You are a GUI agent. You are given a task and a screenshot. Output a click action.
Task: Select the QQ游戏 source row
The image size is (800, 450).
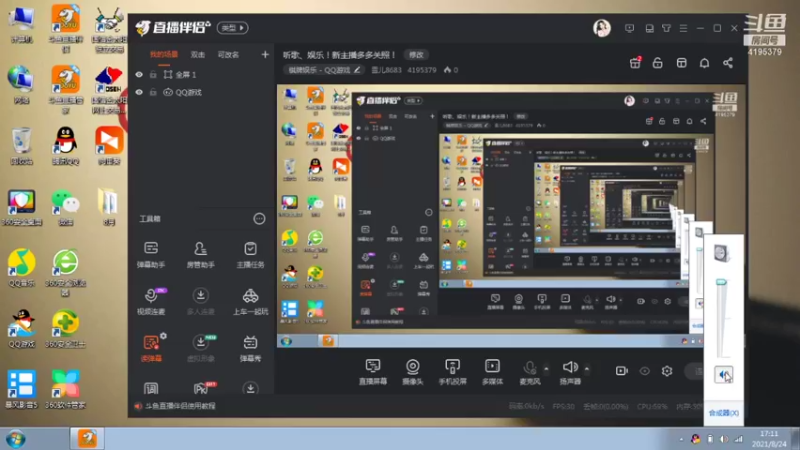point(202,92)
